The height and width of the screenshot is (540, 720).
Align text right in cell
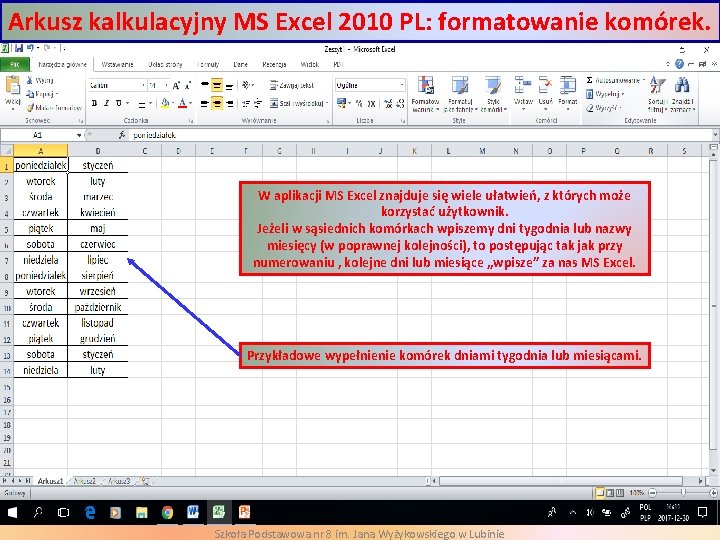click(230, 104)
